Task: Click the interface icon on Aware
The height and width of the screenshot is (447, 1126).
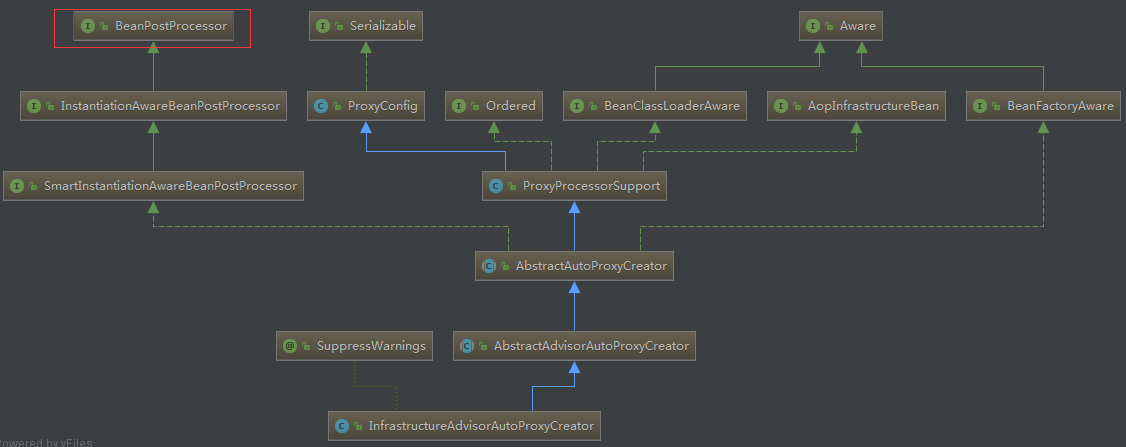Action: pyautogui.click(x=813, y=26)
